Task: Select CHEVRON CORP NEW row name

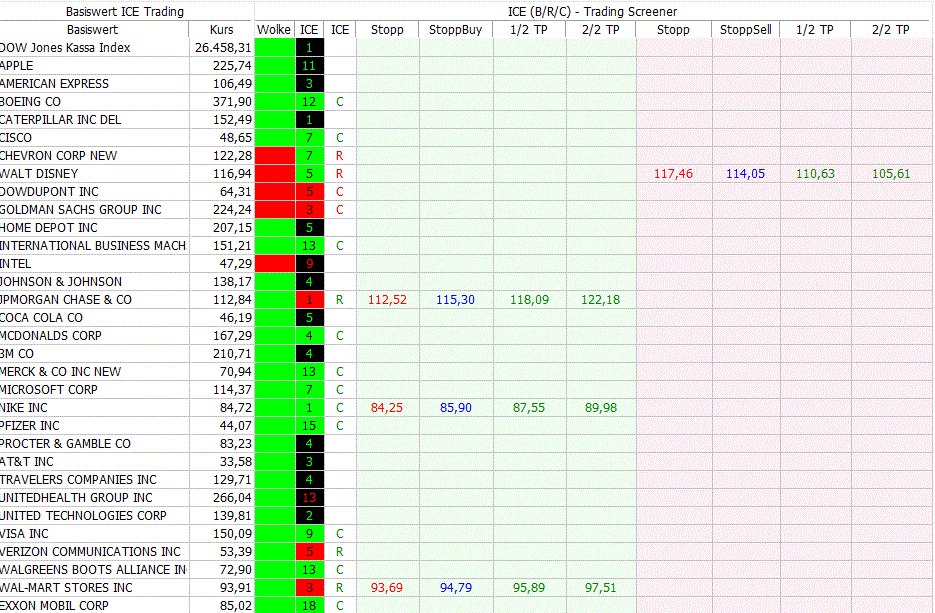Action: (x=58, y=156)
